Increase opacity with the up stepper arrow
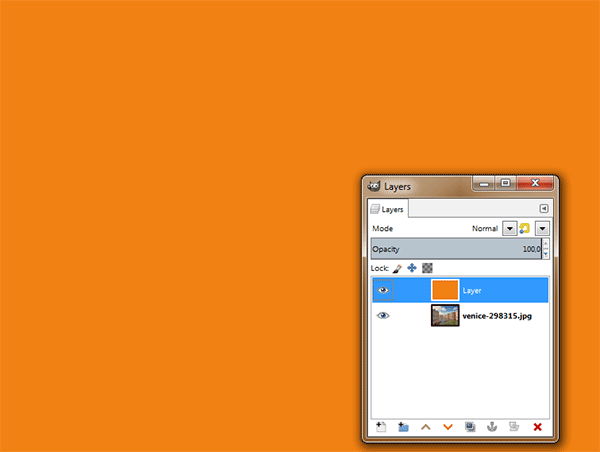This screenshot has width=600, height=452. tap(546, 243)
